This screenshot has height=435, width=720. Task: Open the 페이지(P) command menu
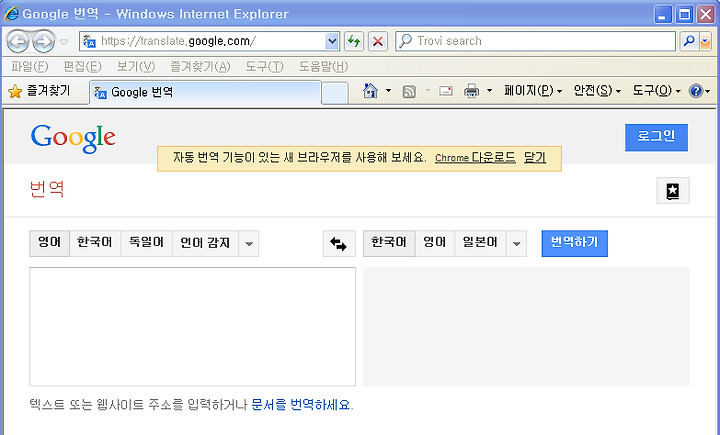[x=533, y=91]
